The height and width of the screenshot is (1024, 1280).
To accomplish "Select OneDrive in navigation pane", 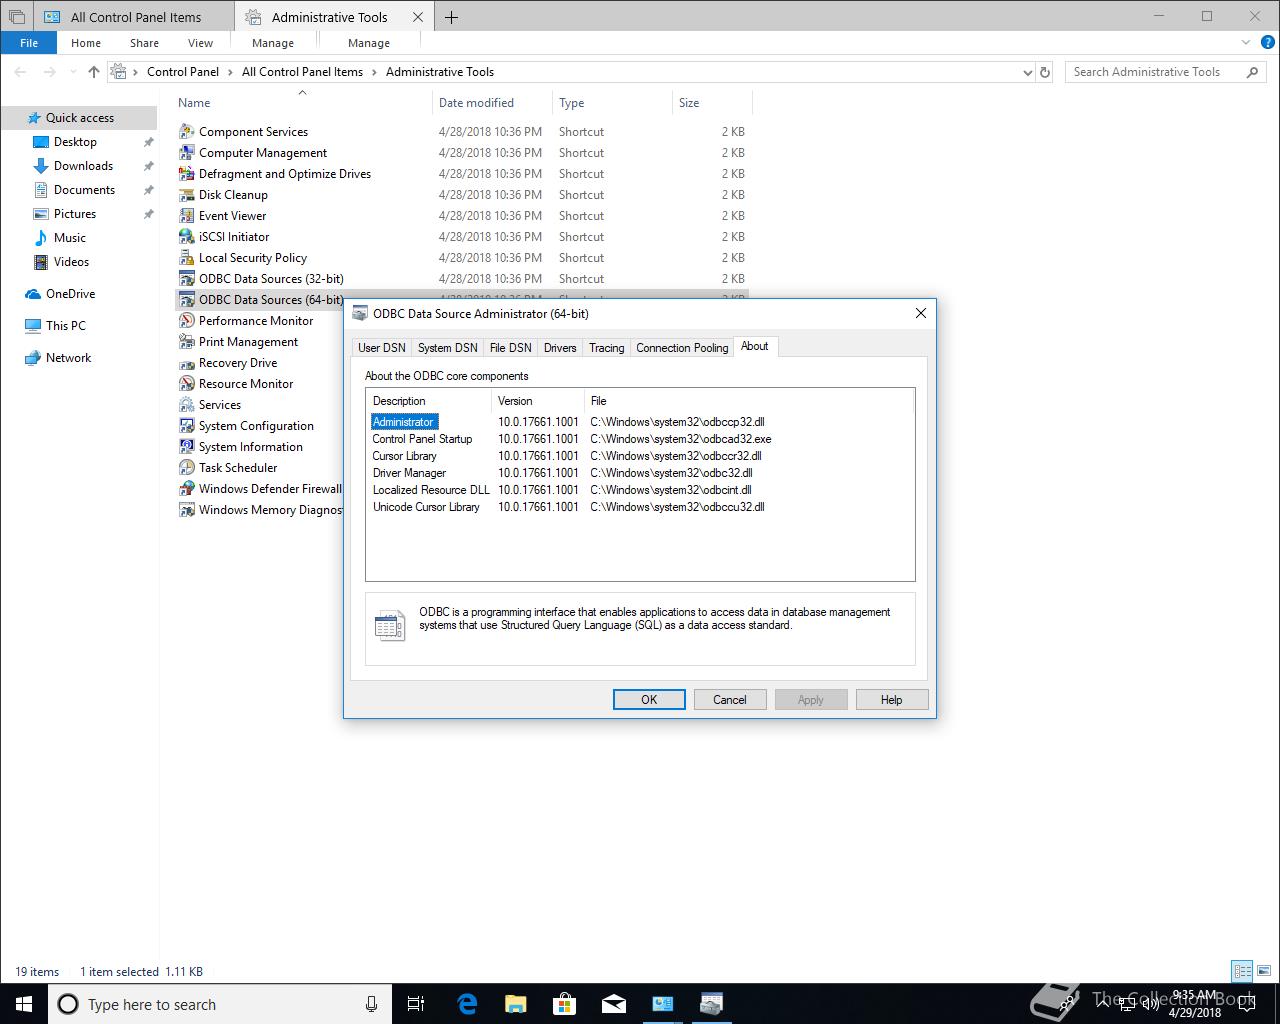I will (x=70, y=294).
